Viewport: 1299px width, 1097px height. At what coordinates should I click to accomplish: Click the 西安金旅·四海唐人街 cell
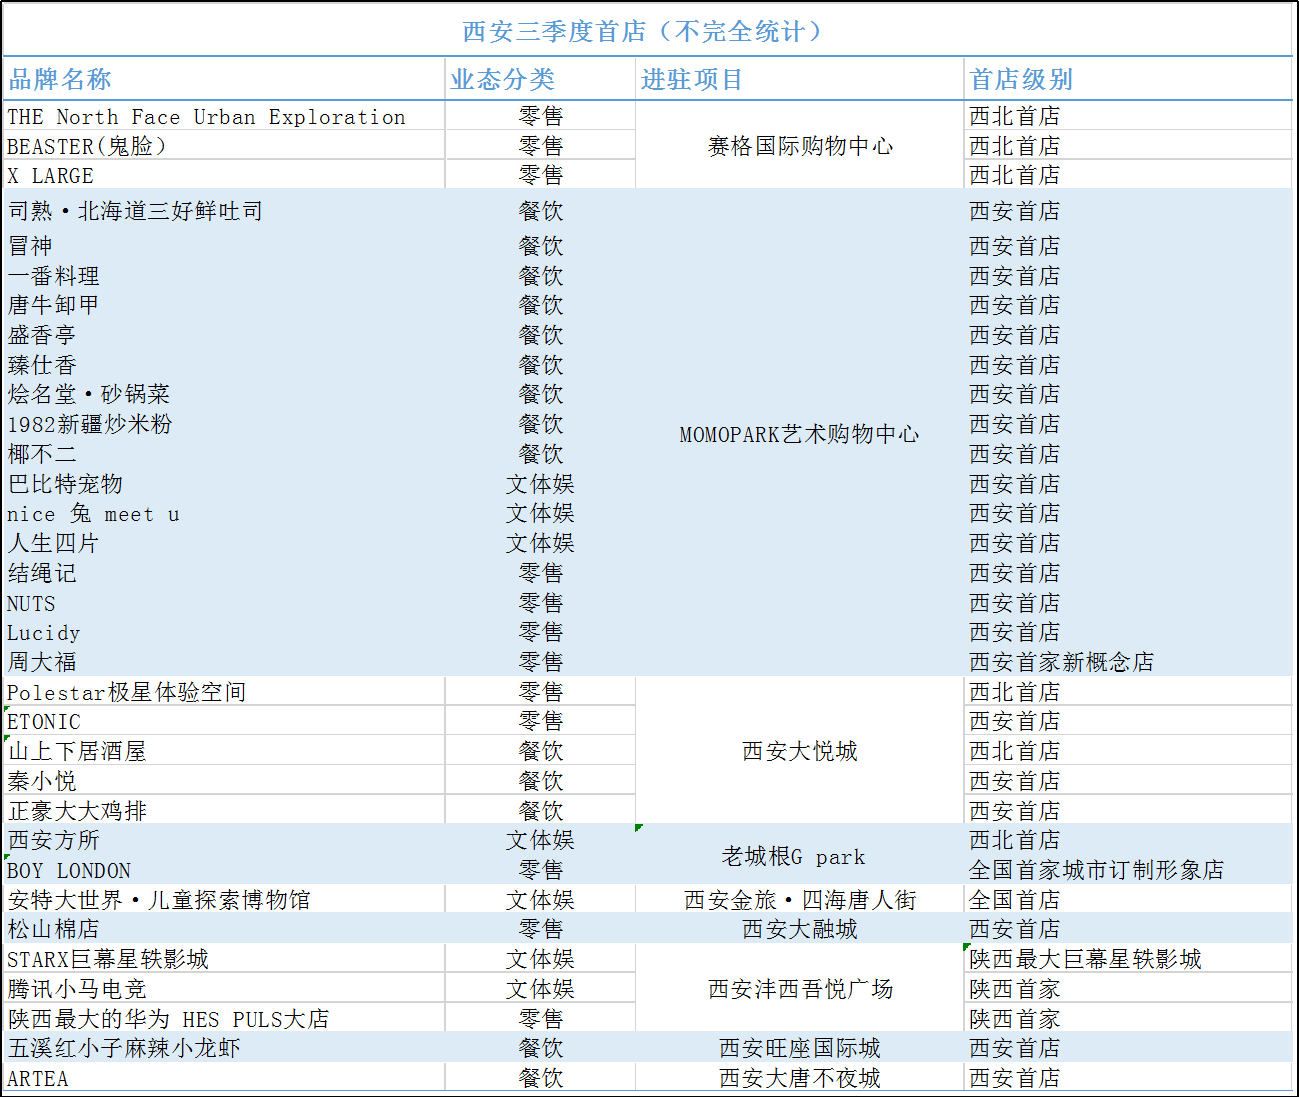pos(800,900)
